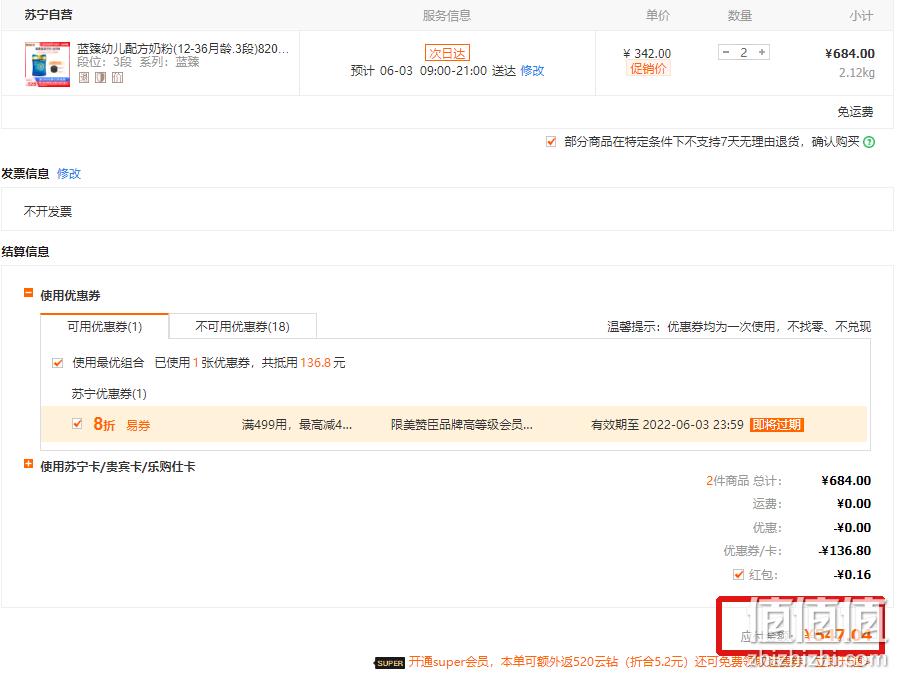Open the 蓝臻幼儿配方奶粉 product title link
This screenshot has width=897, height=676.
pos(183,49)
